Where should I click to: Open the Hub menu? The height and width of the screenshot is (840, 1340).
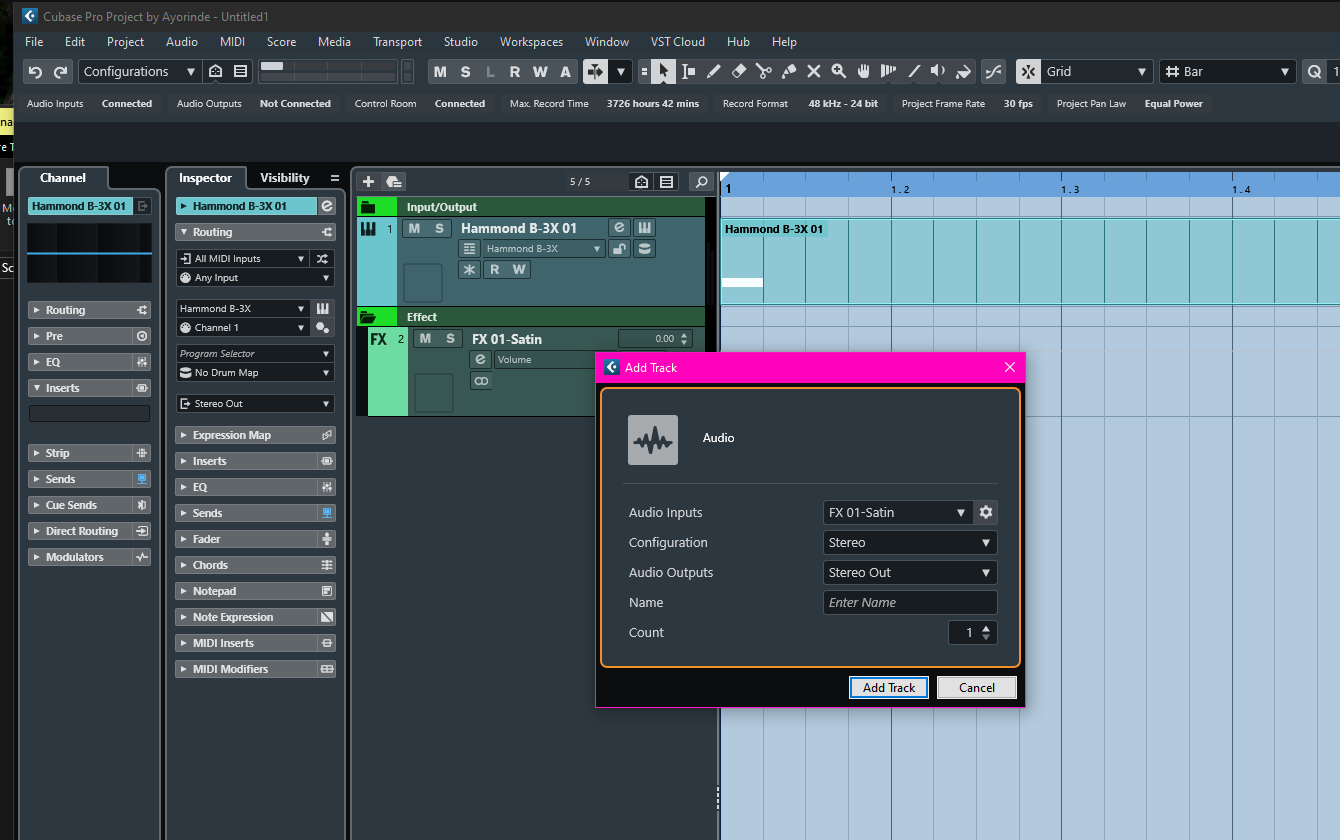739,42
